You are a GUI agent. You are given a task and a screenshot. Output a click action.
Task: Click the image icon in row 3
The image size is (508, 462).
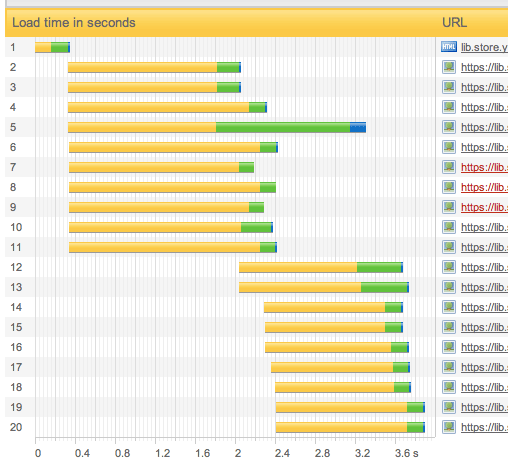pyautogui.click(x=449, y=87)
